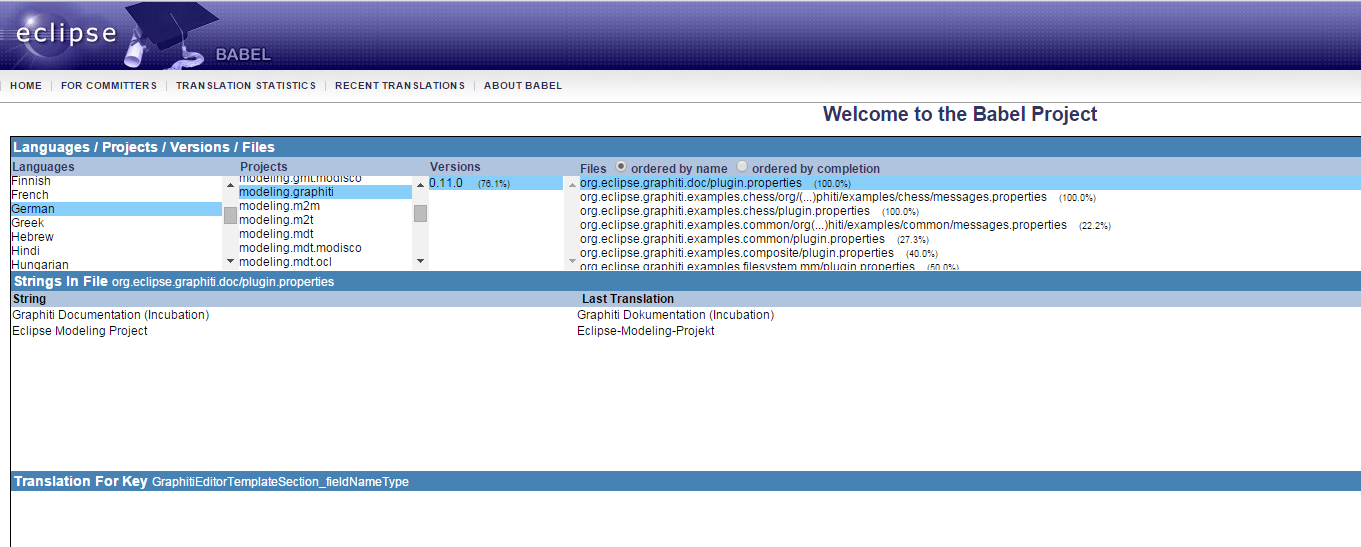Select Hebrew in the Languages list
This screenshot has width=1361, height=547.
(116, 237)
